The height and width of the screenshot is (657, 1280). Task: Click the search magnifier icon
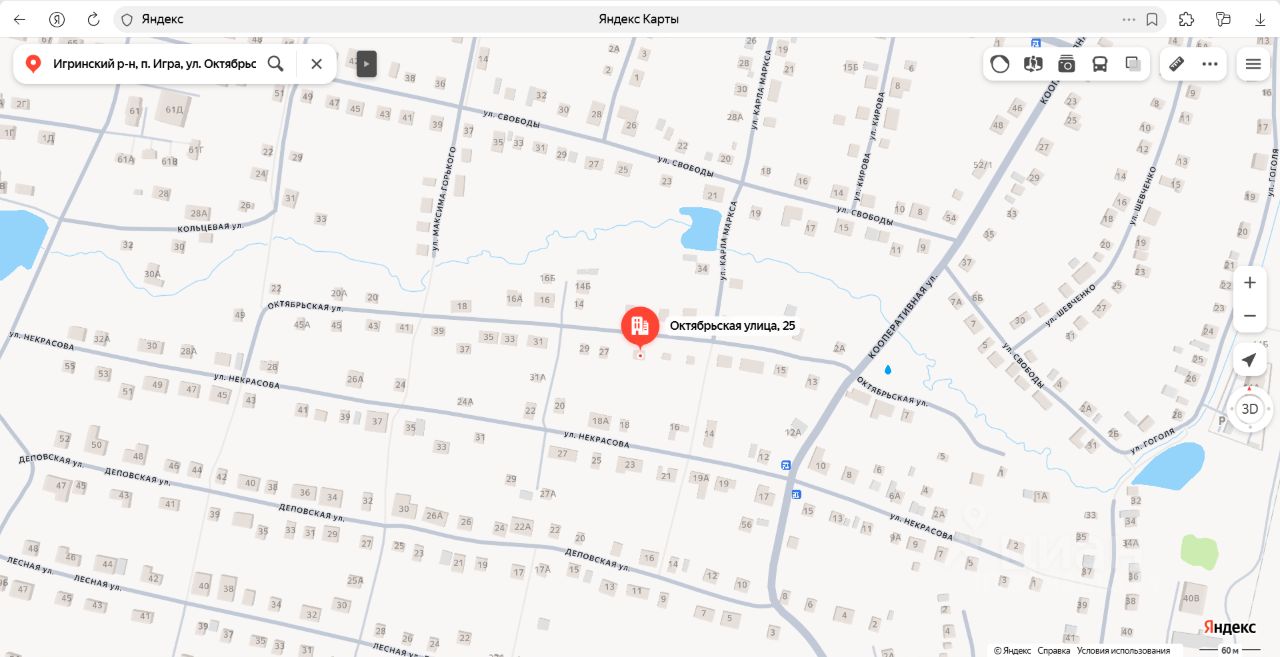[276, 64]
